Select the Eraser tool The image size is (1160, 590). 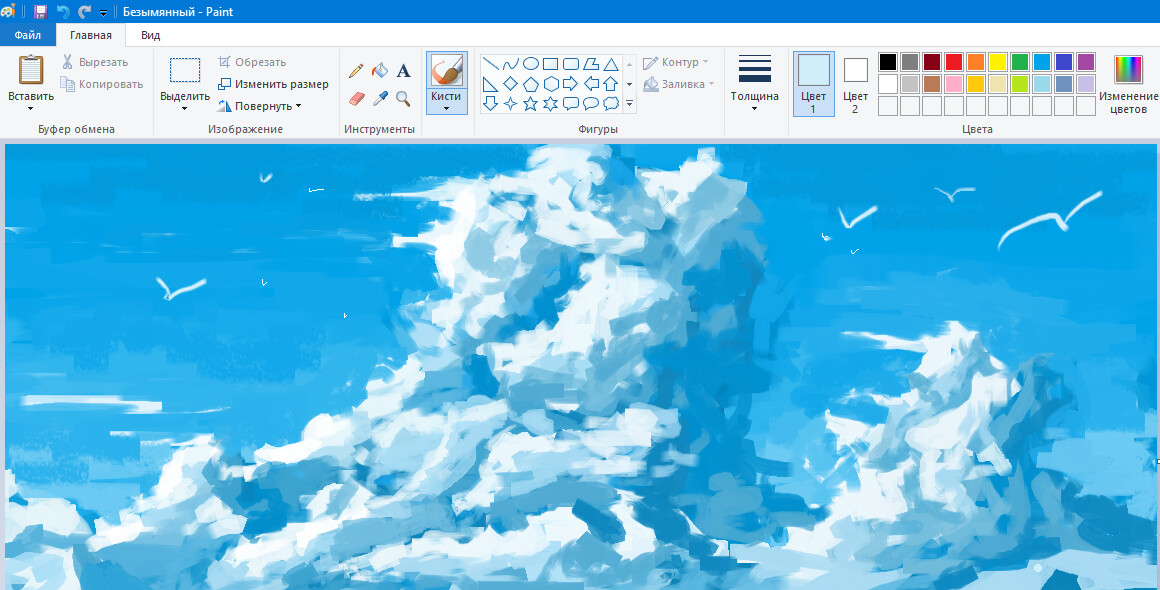(356, 97)
